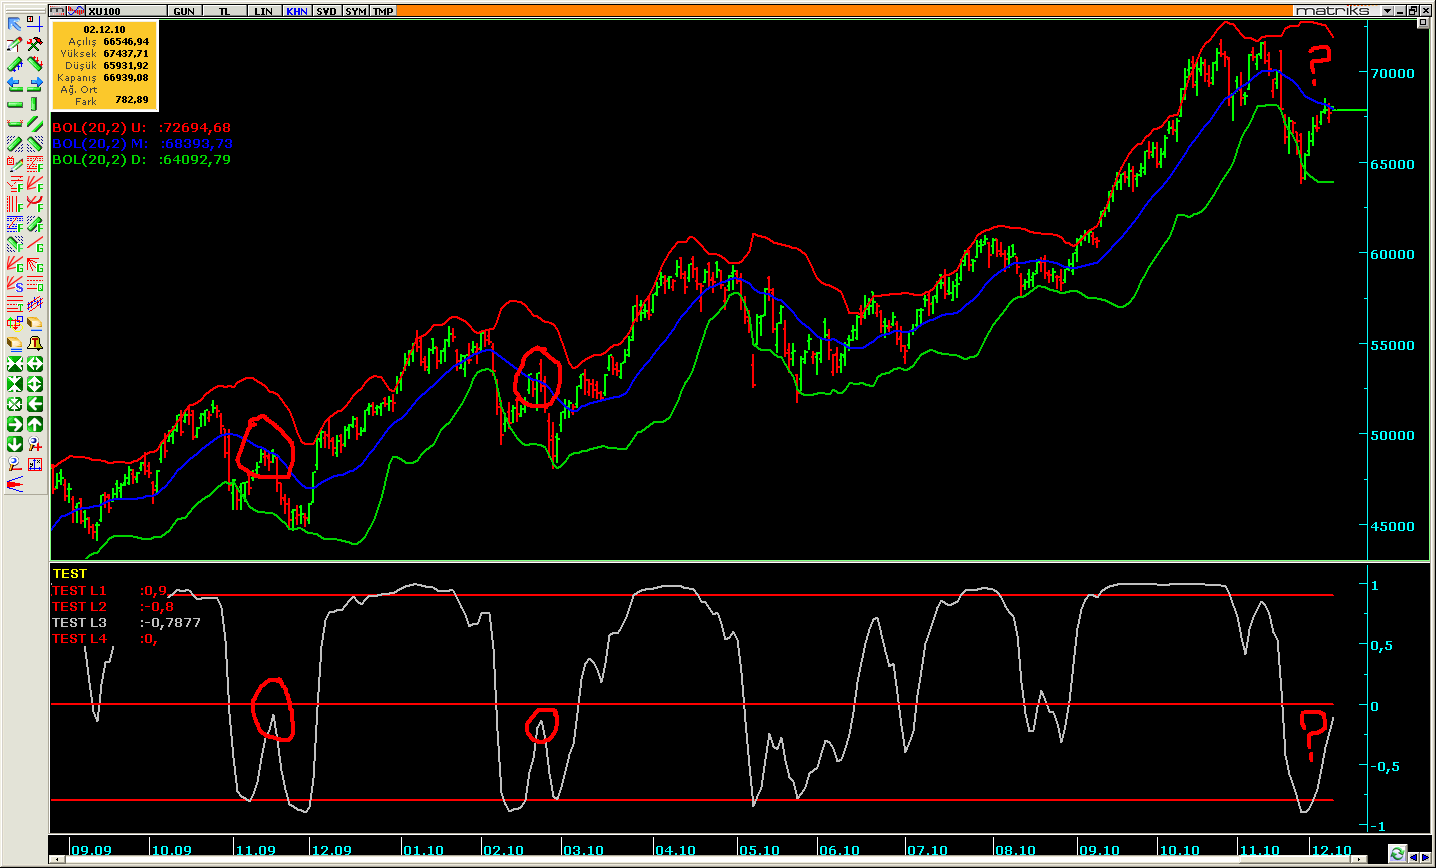Toggle the LIN linear scale button
The width and height of the screenshot is (1436, 868).
[x=263, y=11]
